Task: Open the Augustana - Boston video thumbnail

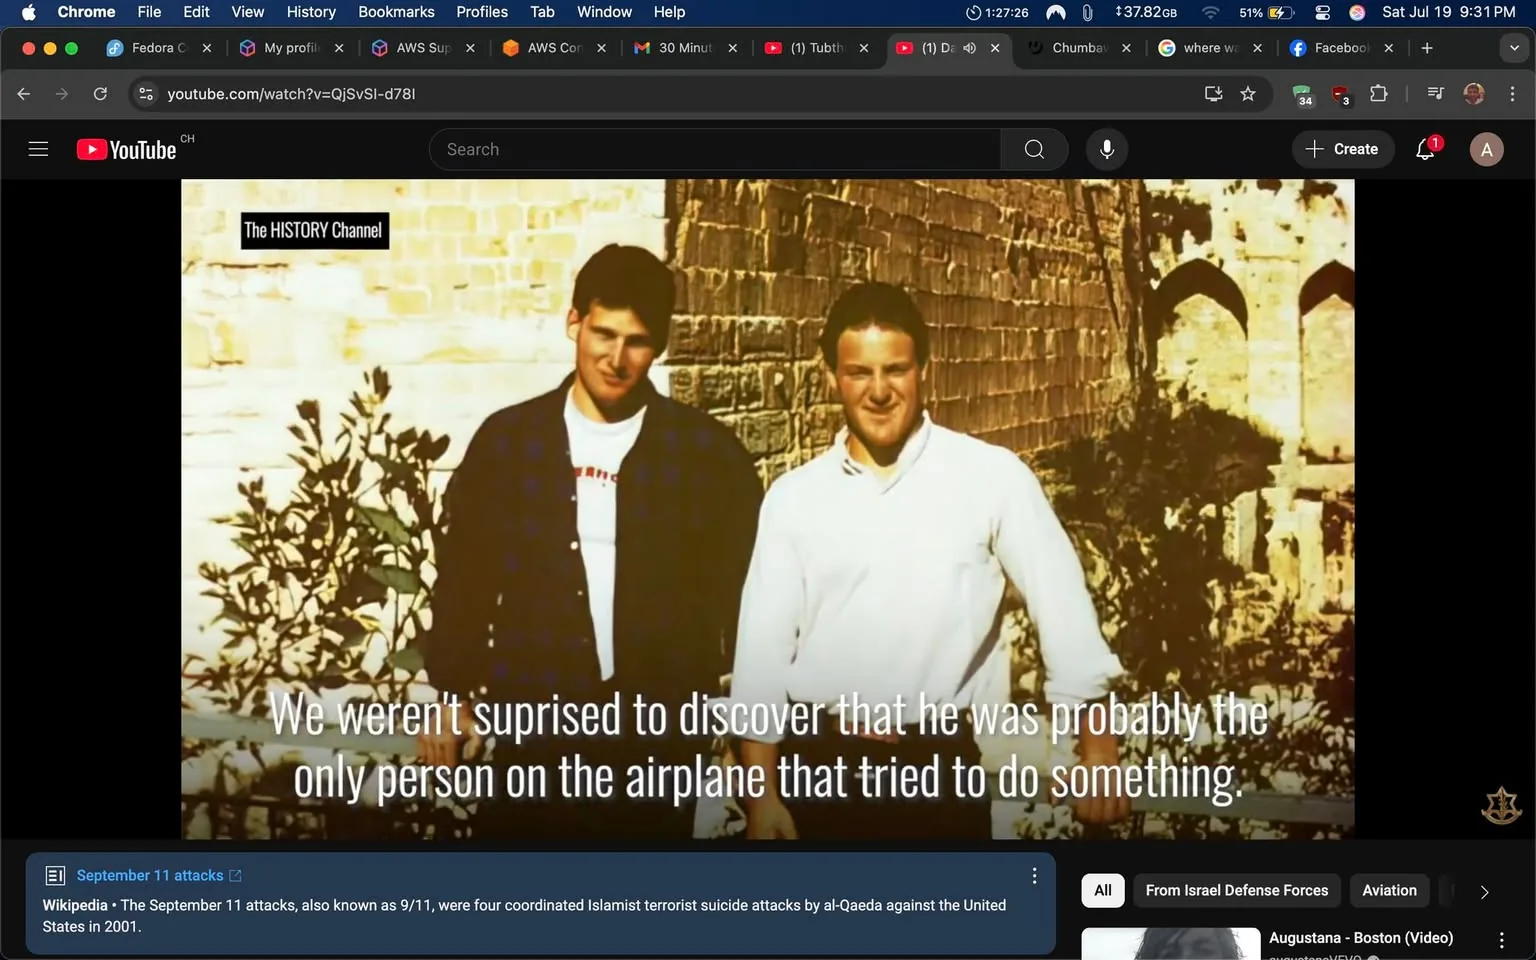Action: click(1170, 943)
